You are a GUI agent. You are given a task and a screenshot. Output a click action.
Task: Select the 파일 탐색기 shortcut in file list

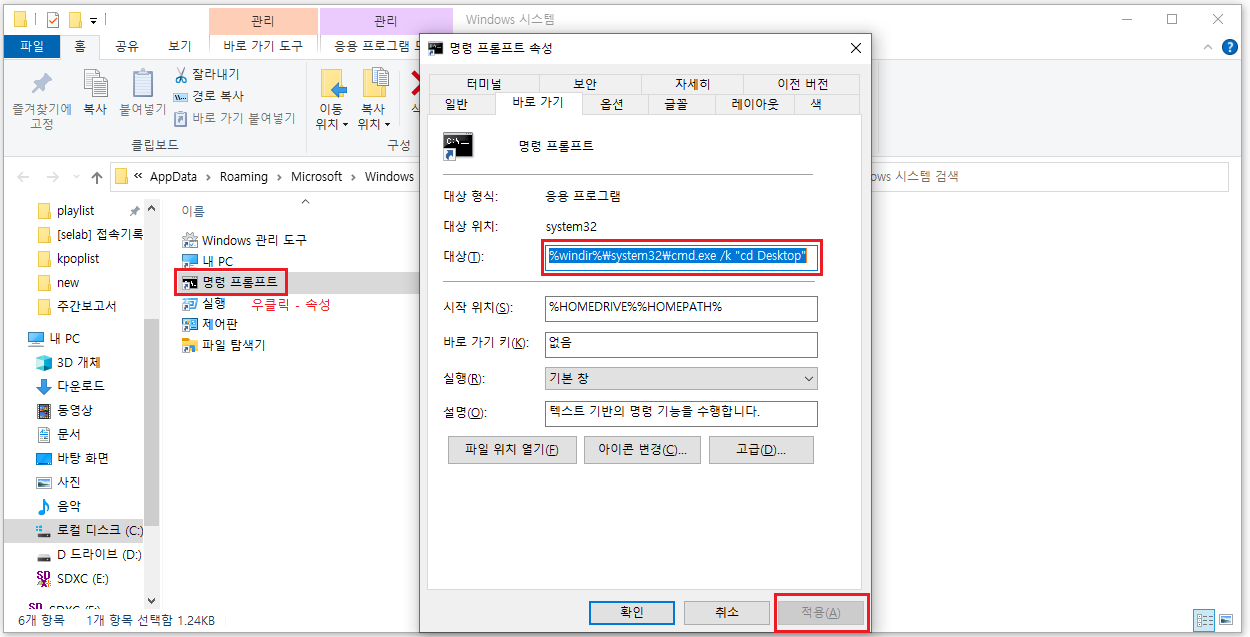point(224,346)
